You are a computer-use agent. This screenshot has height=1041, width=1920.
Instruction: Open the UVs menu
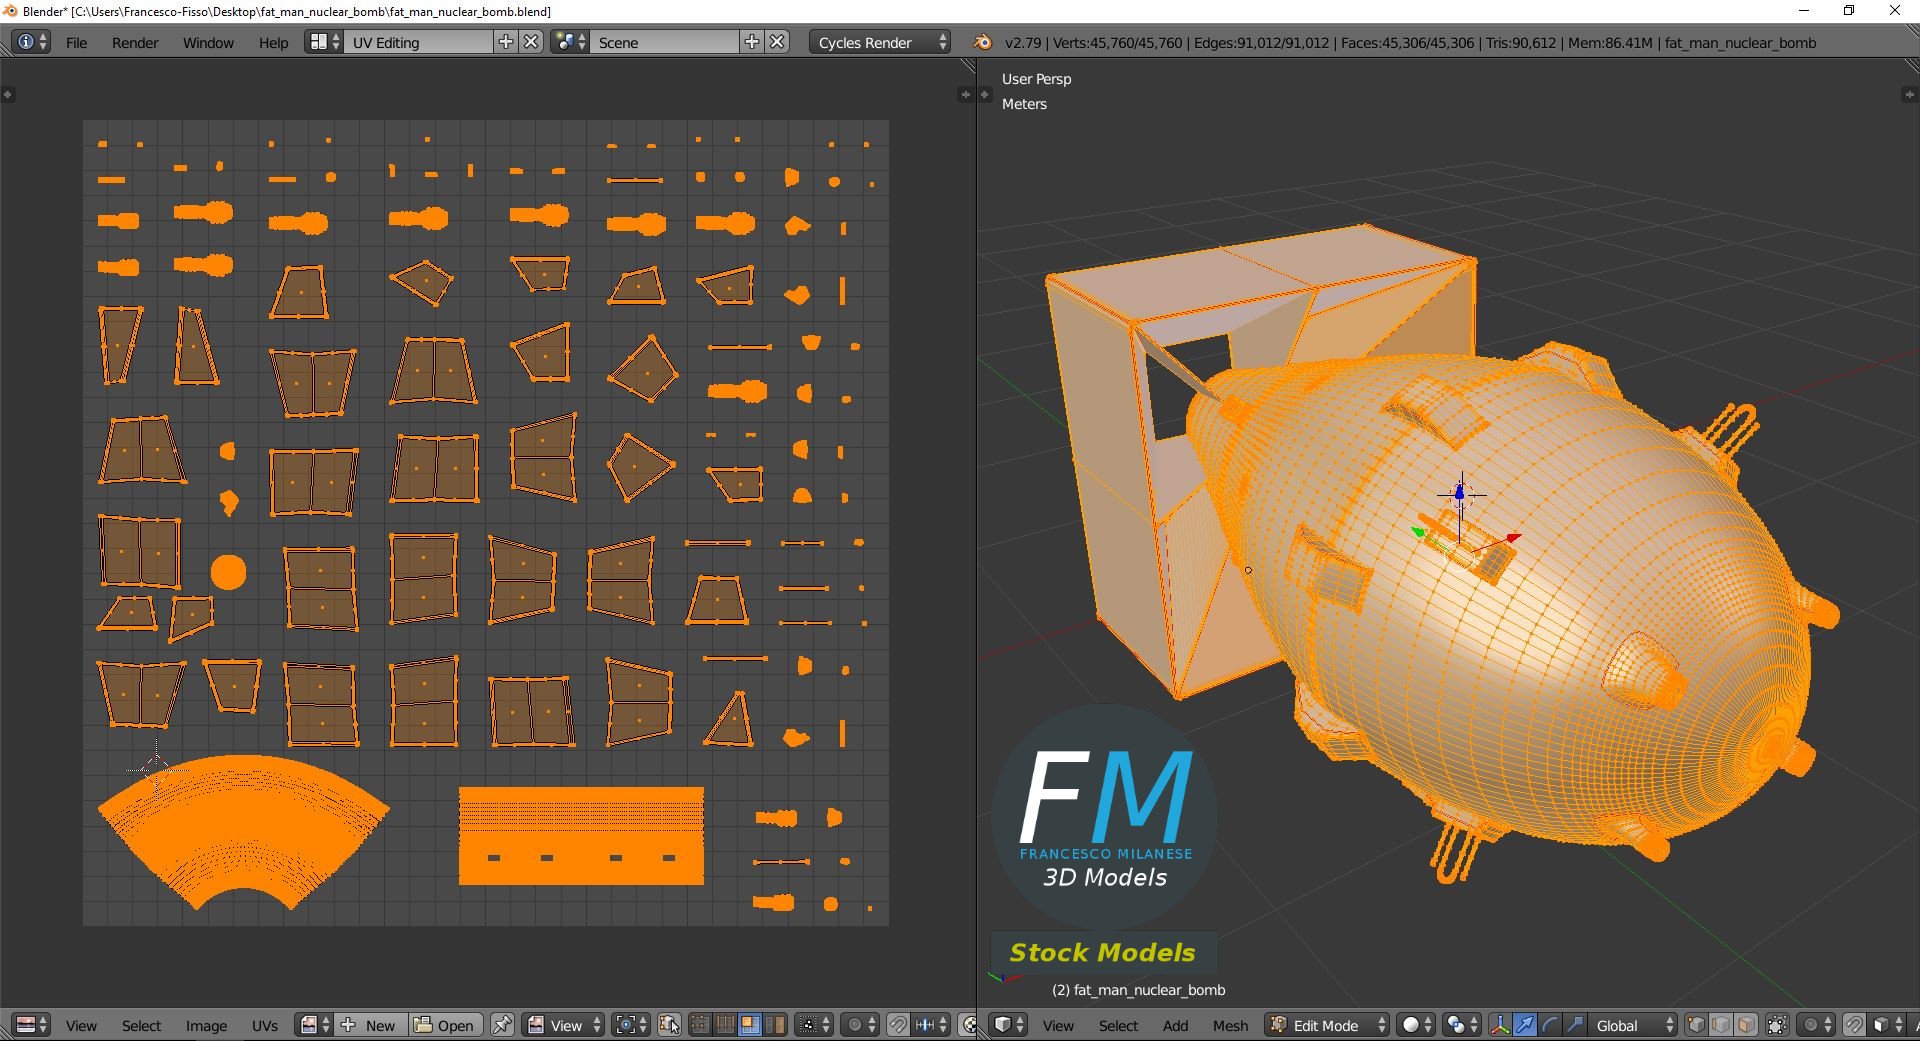[265, 1025]
